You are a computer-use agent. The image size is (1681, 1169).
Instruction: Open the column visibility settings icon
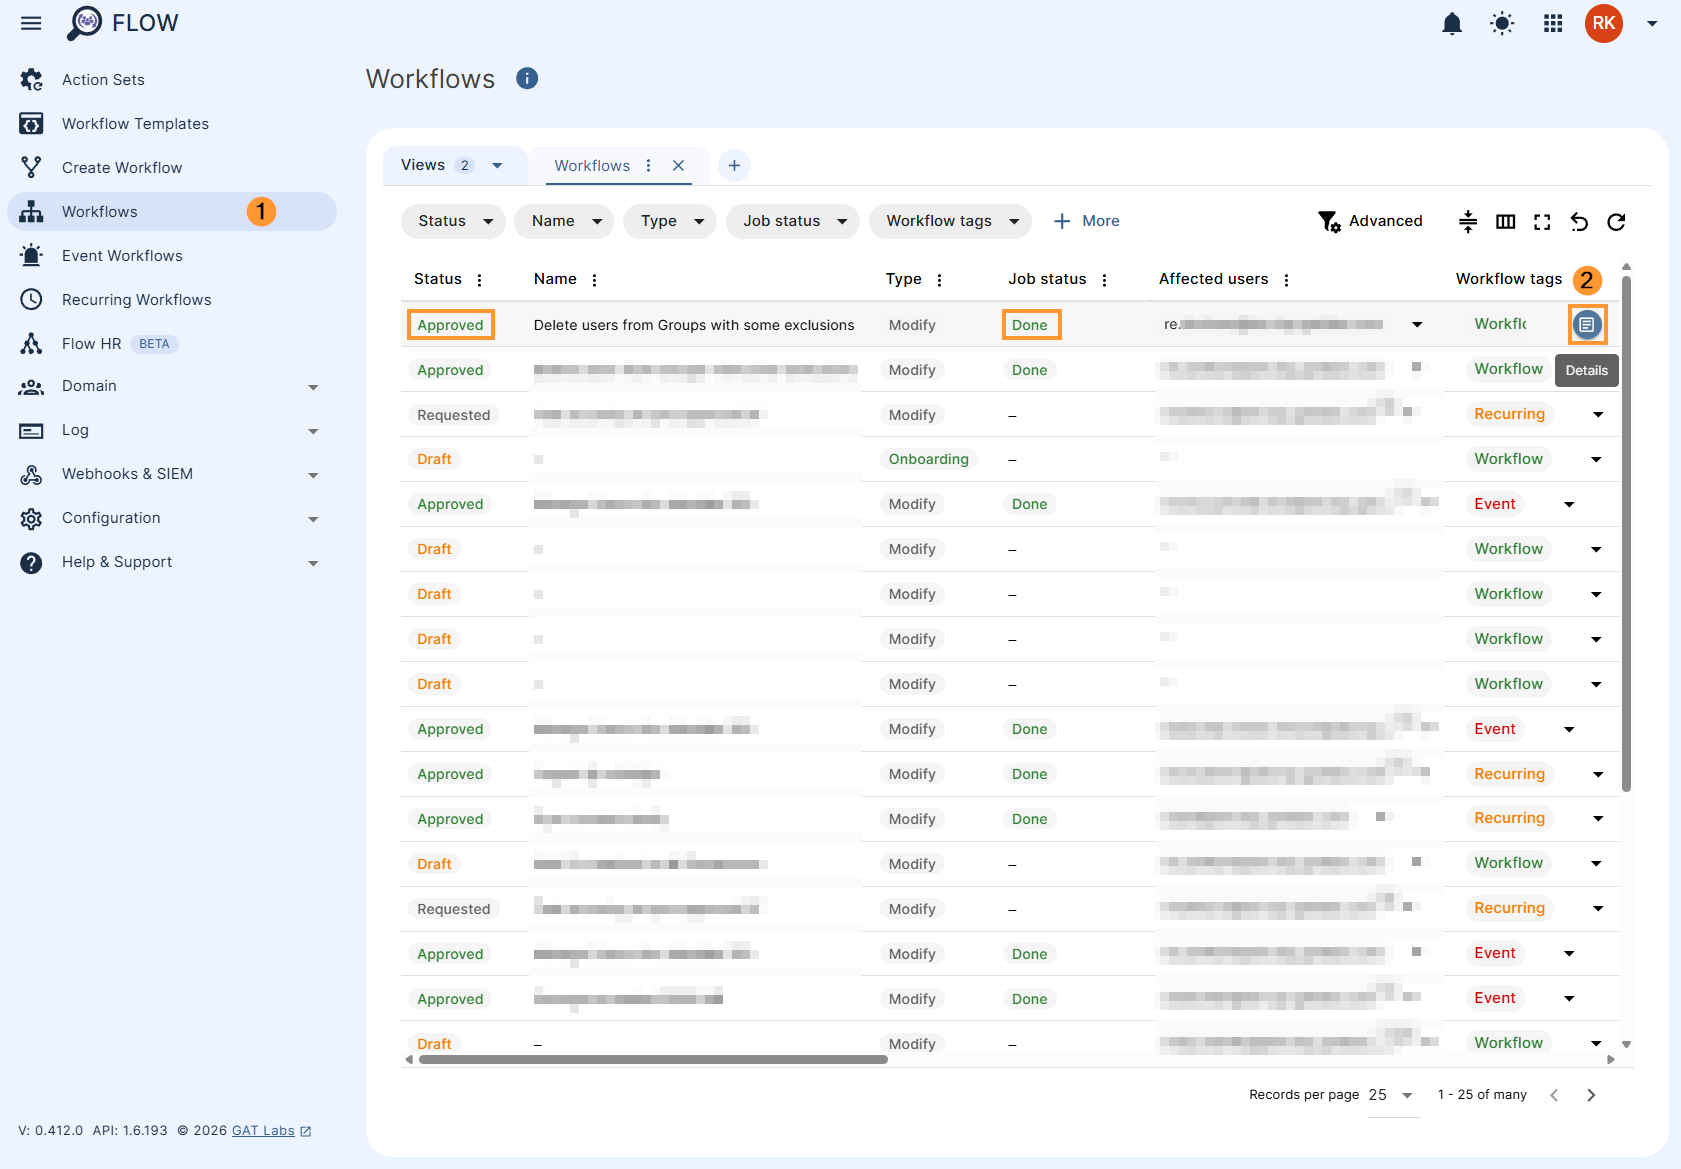point(1506,222)
